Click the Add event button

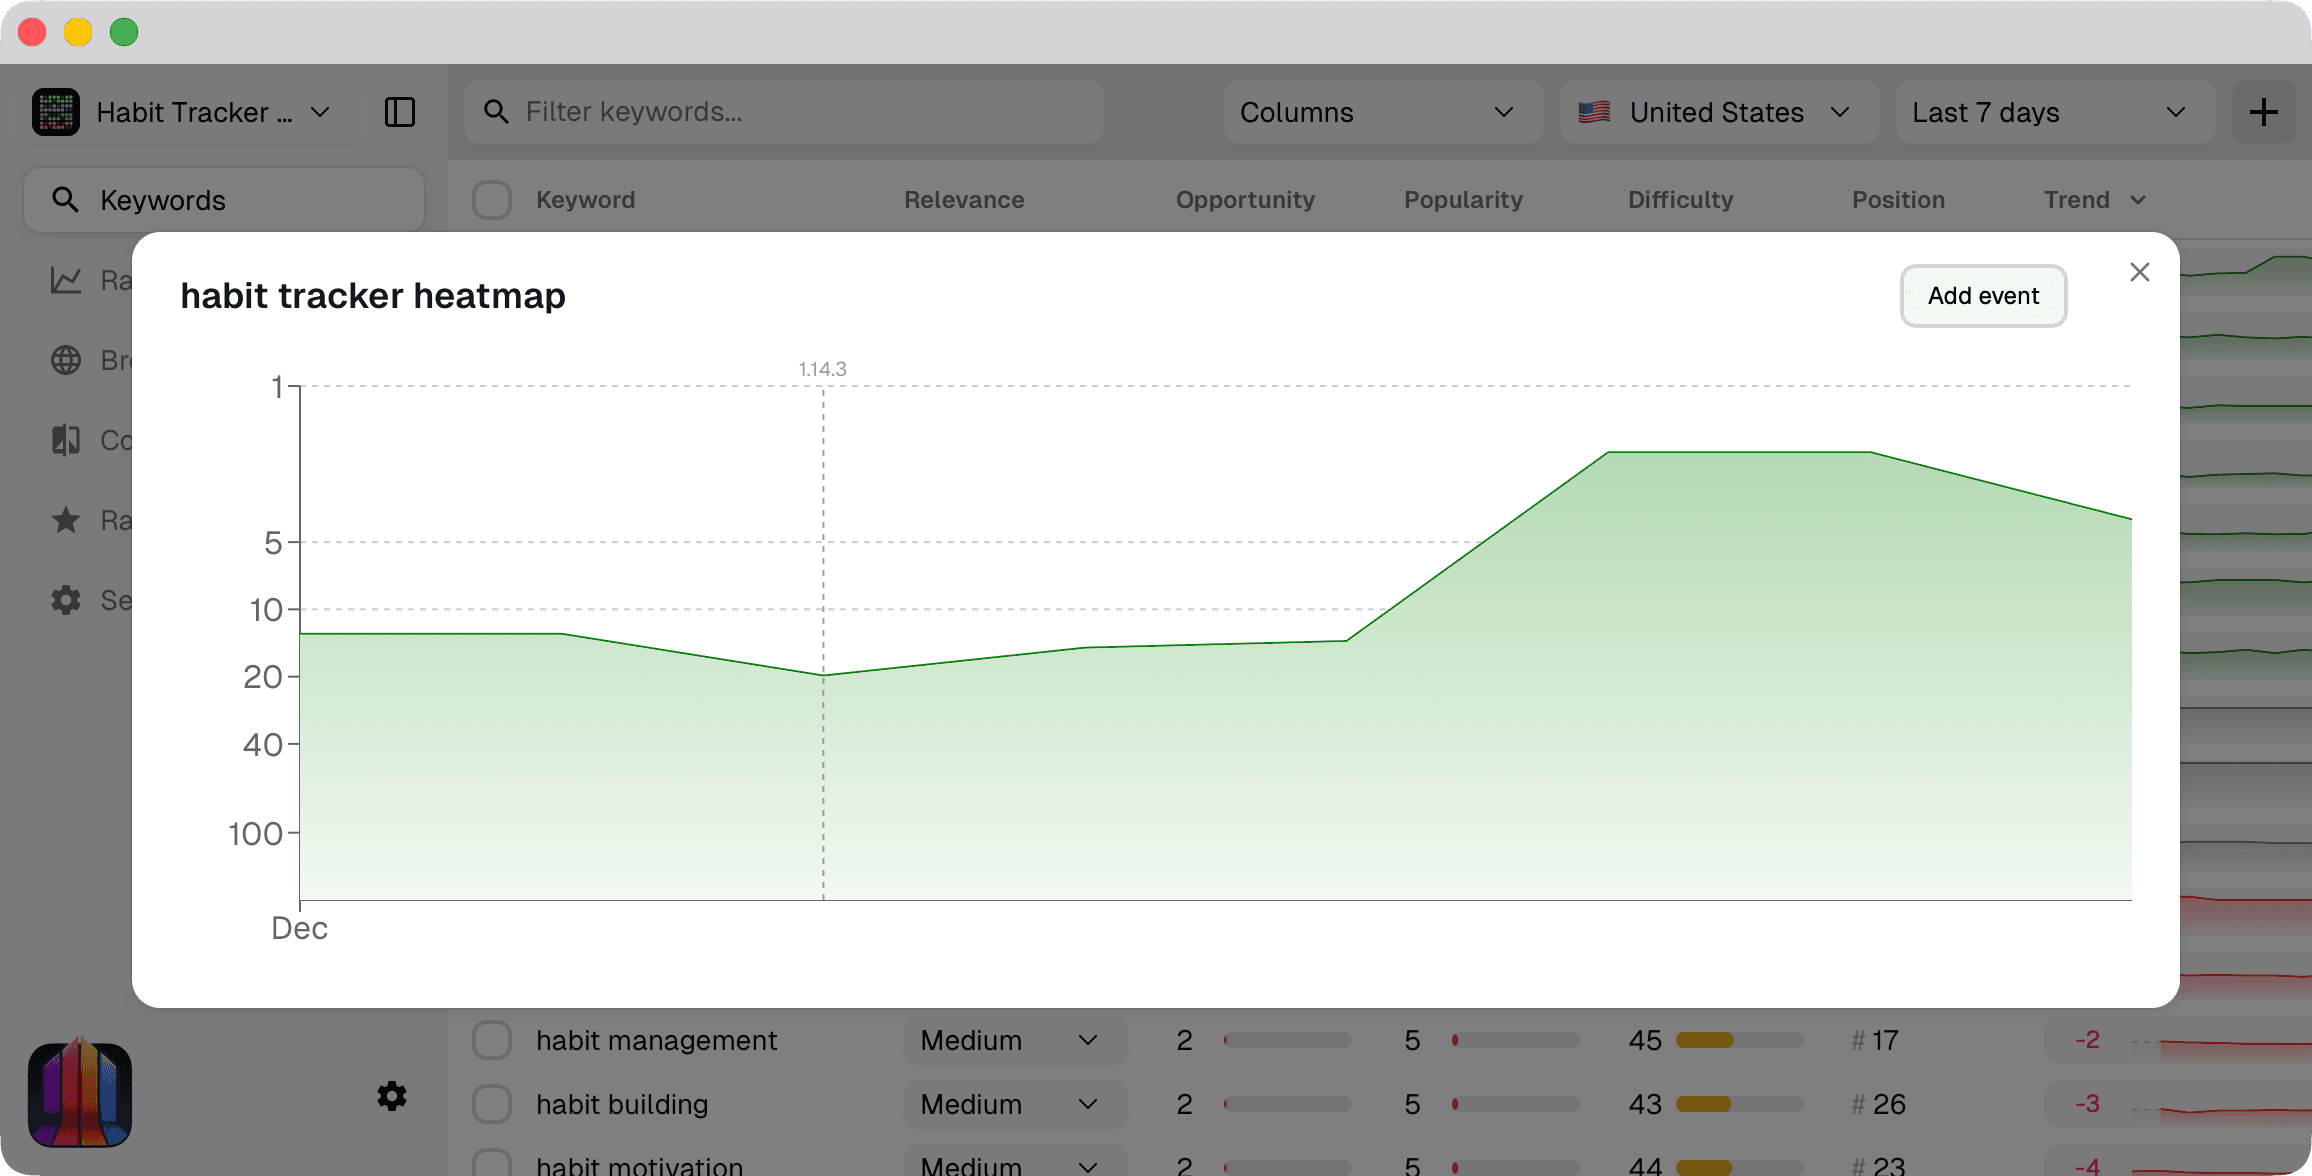coord(1982,296)
